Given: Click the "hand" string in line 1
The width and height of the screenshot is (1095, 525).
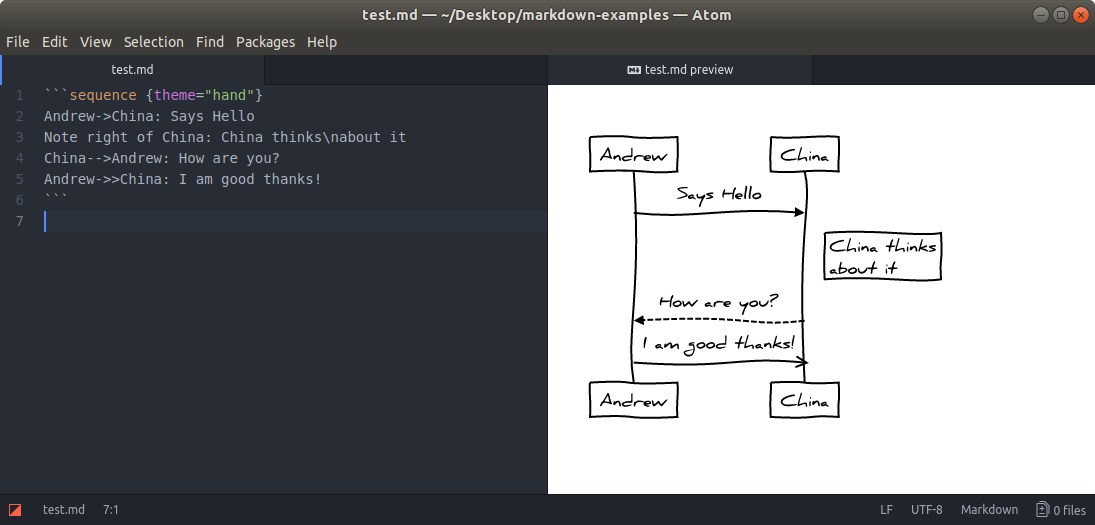Looking at the screenshot, I should pyautogui.click(x=230, y=95).
